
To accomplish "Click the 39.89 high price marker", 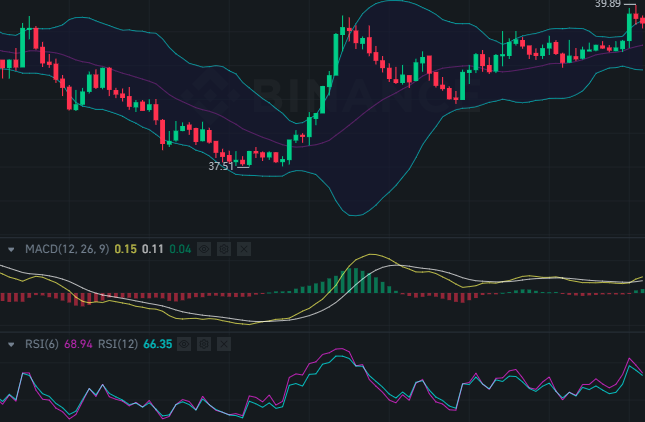I will (x=608, y=4).
